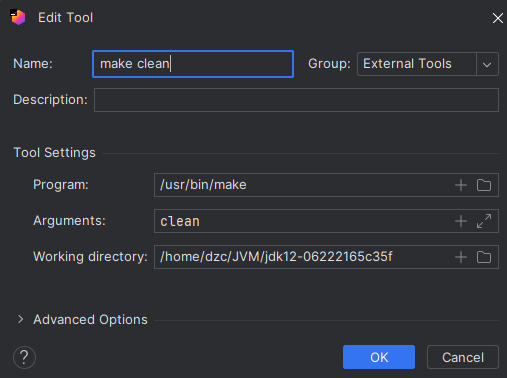Browse for program with the folder icon
The width and height of the screenshot is (507, 378).
tap(484, 185)
